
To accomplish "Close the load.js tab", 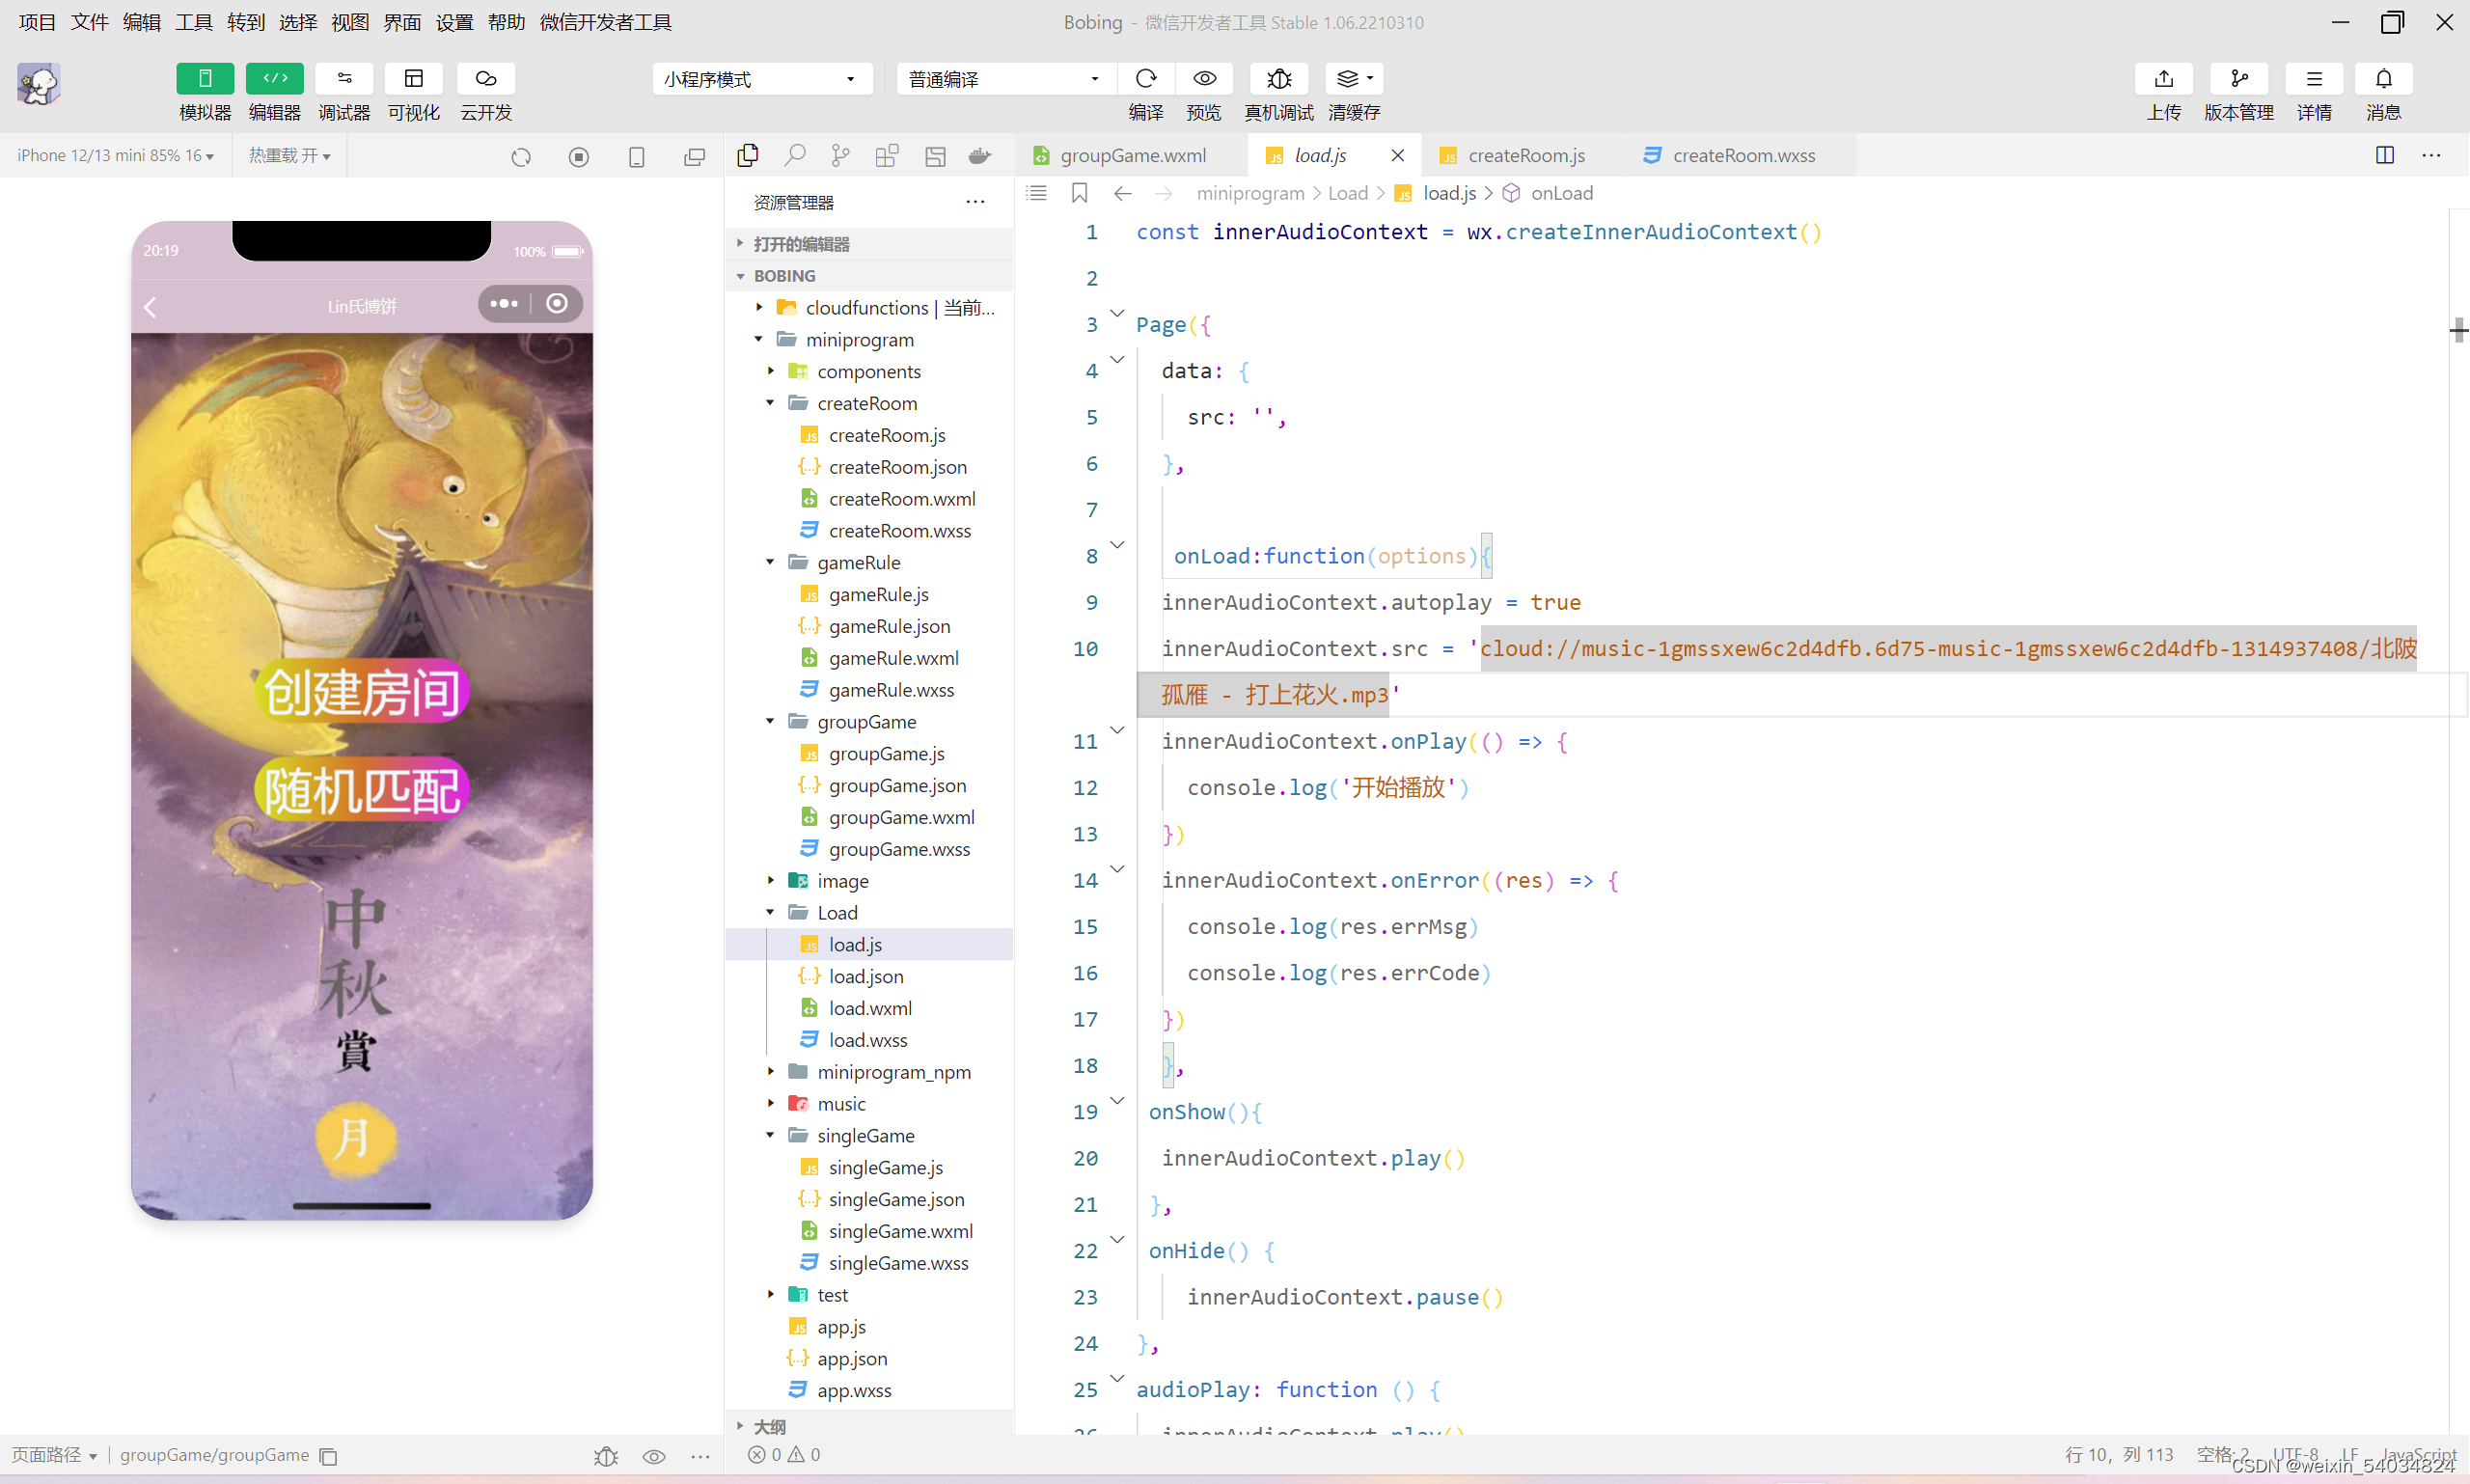I will click(x=1398, y=155).
